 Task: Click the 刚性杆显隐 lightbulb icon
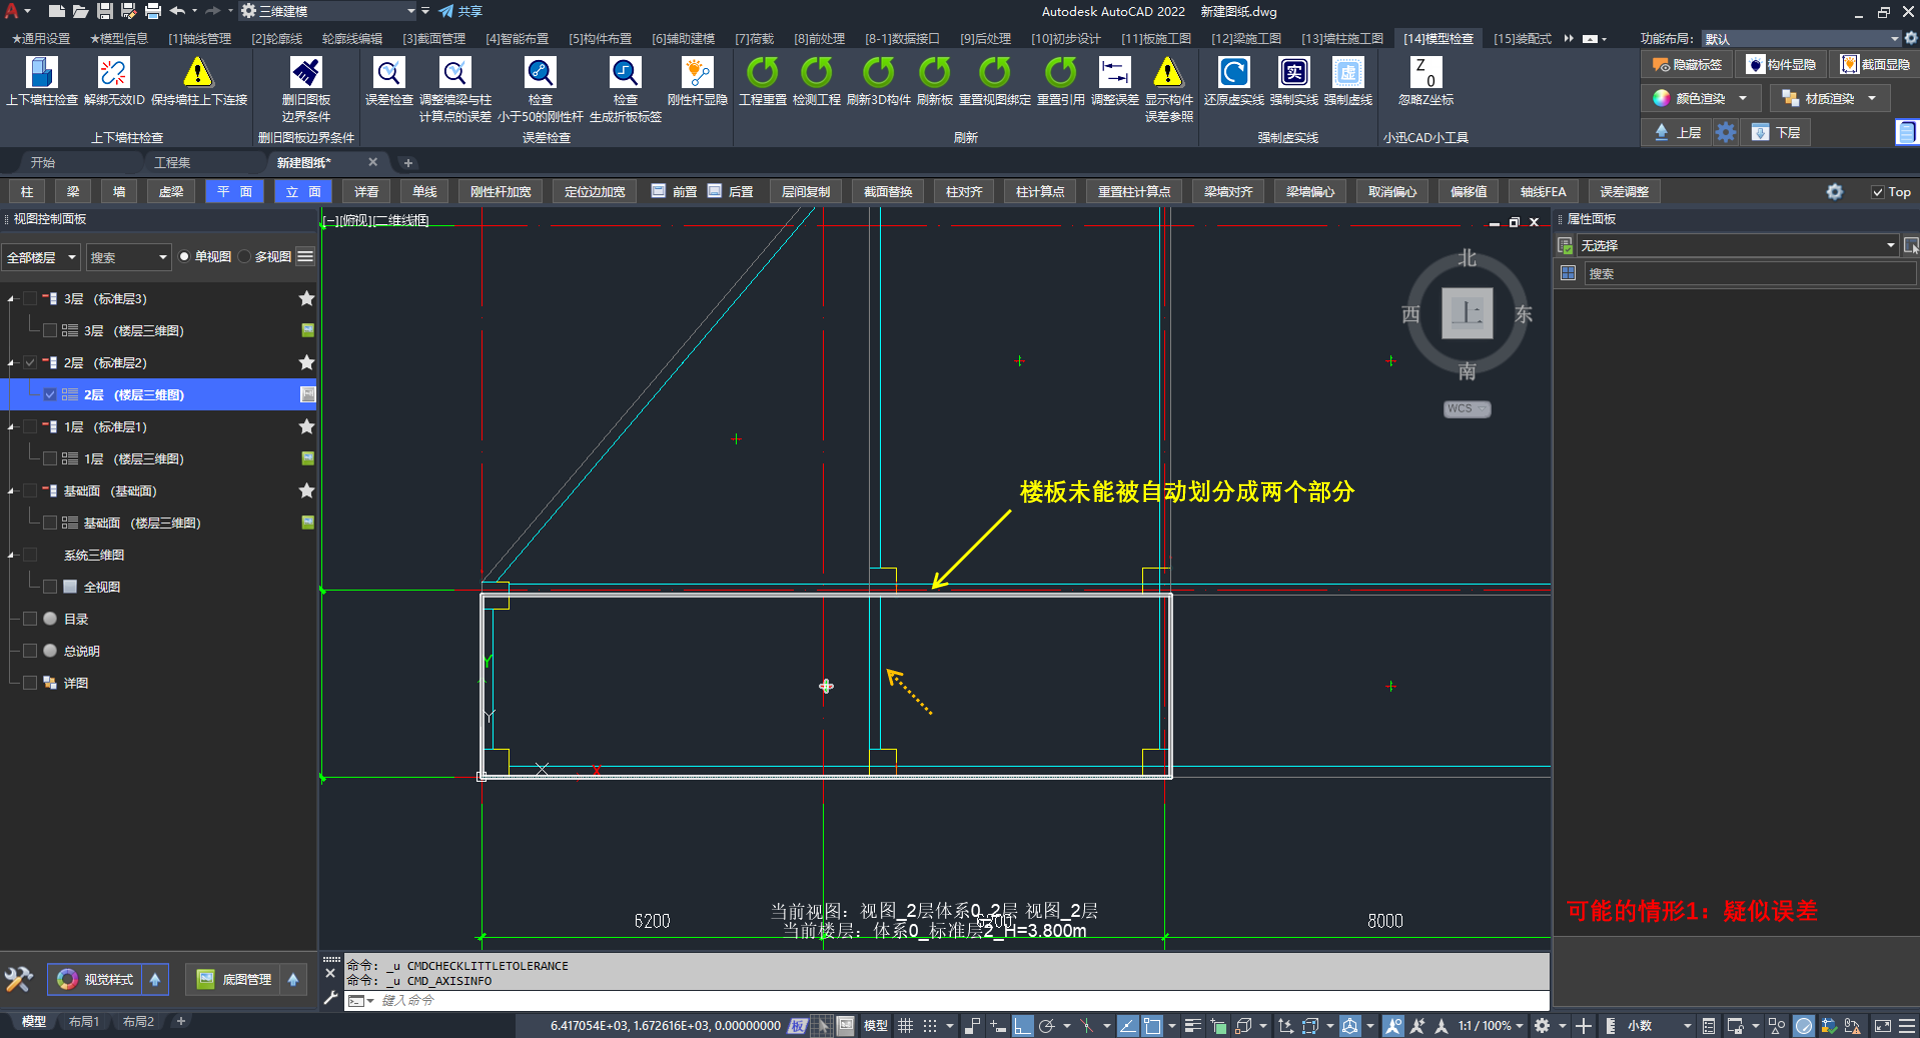pos(697,73)
